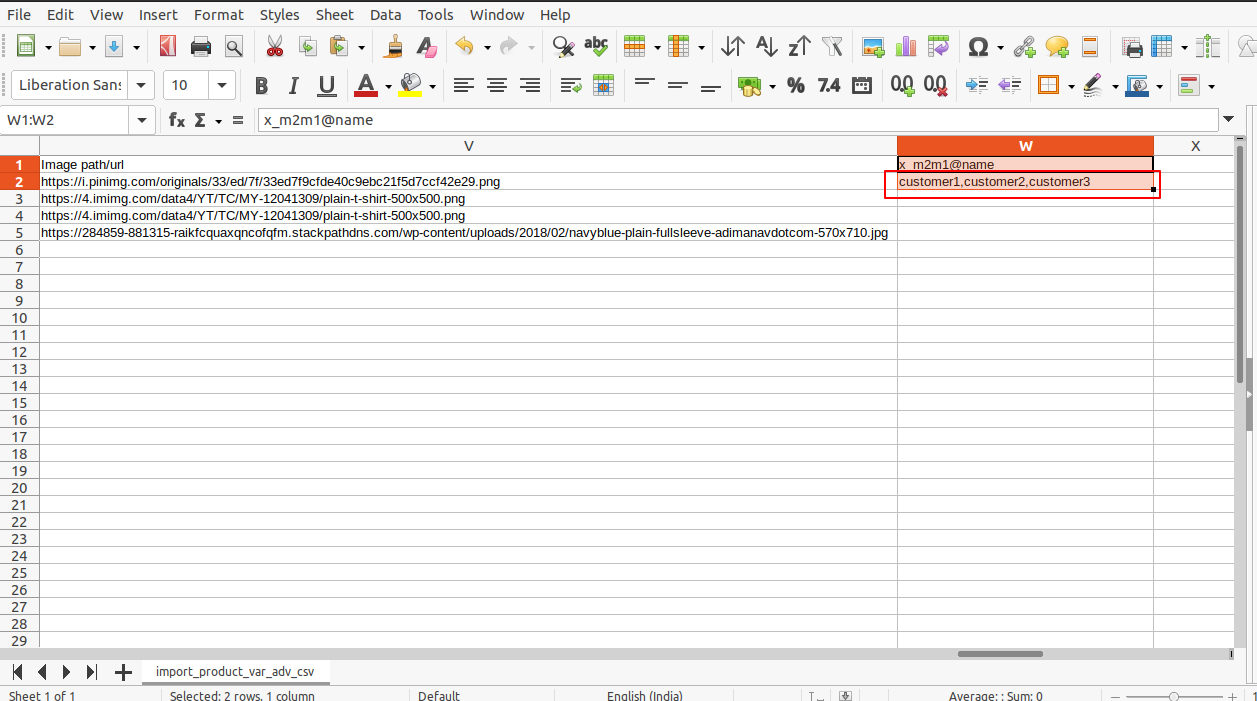Open the Liberation Sans font name dropdown
This screenshot has width=1257, height=701.
click(x=142, y=86)
